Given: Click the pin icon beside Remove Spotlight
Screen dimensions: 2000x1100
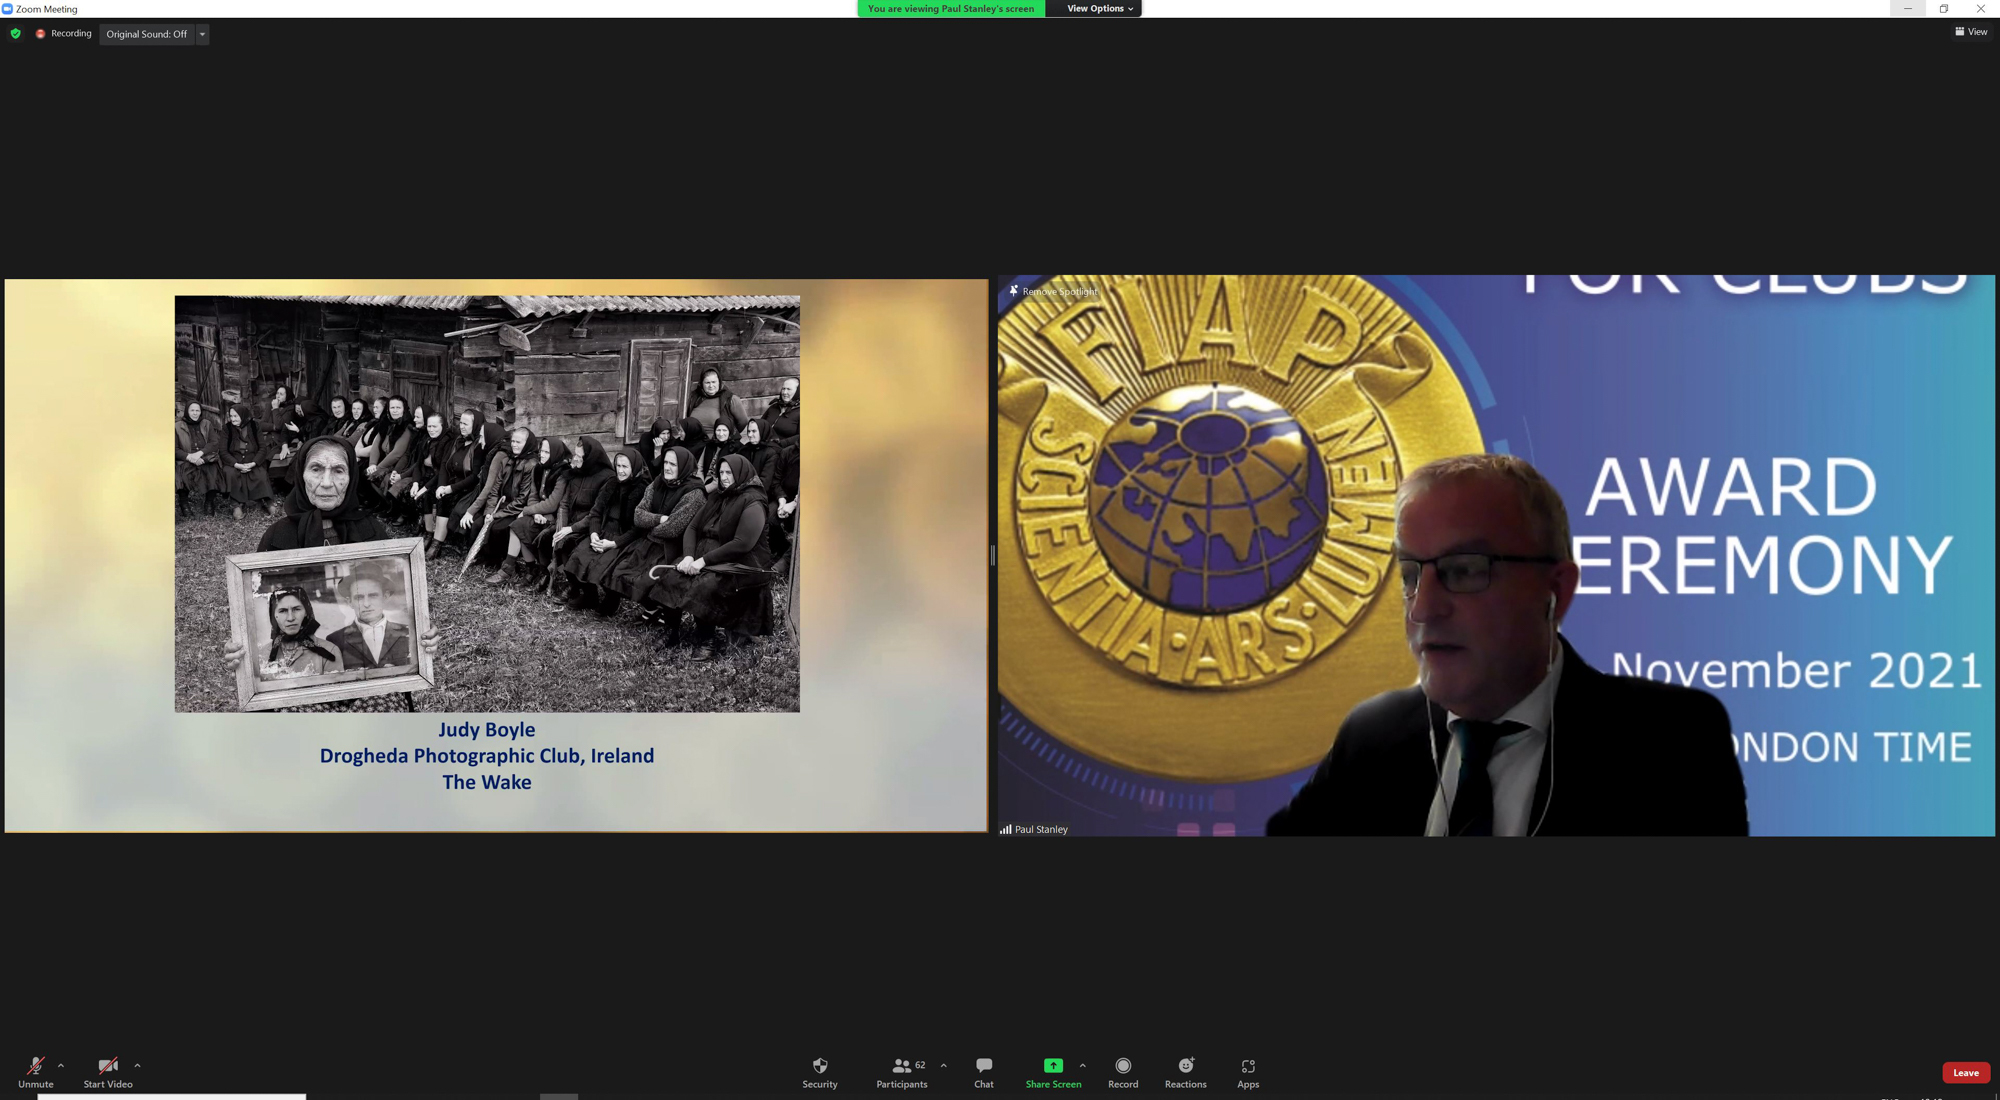Looking at the screenshot, I should tap(1013, 291).
